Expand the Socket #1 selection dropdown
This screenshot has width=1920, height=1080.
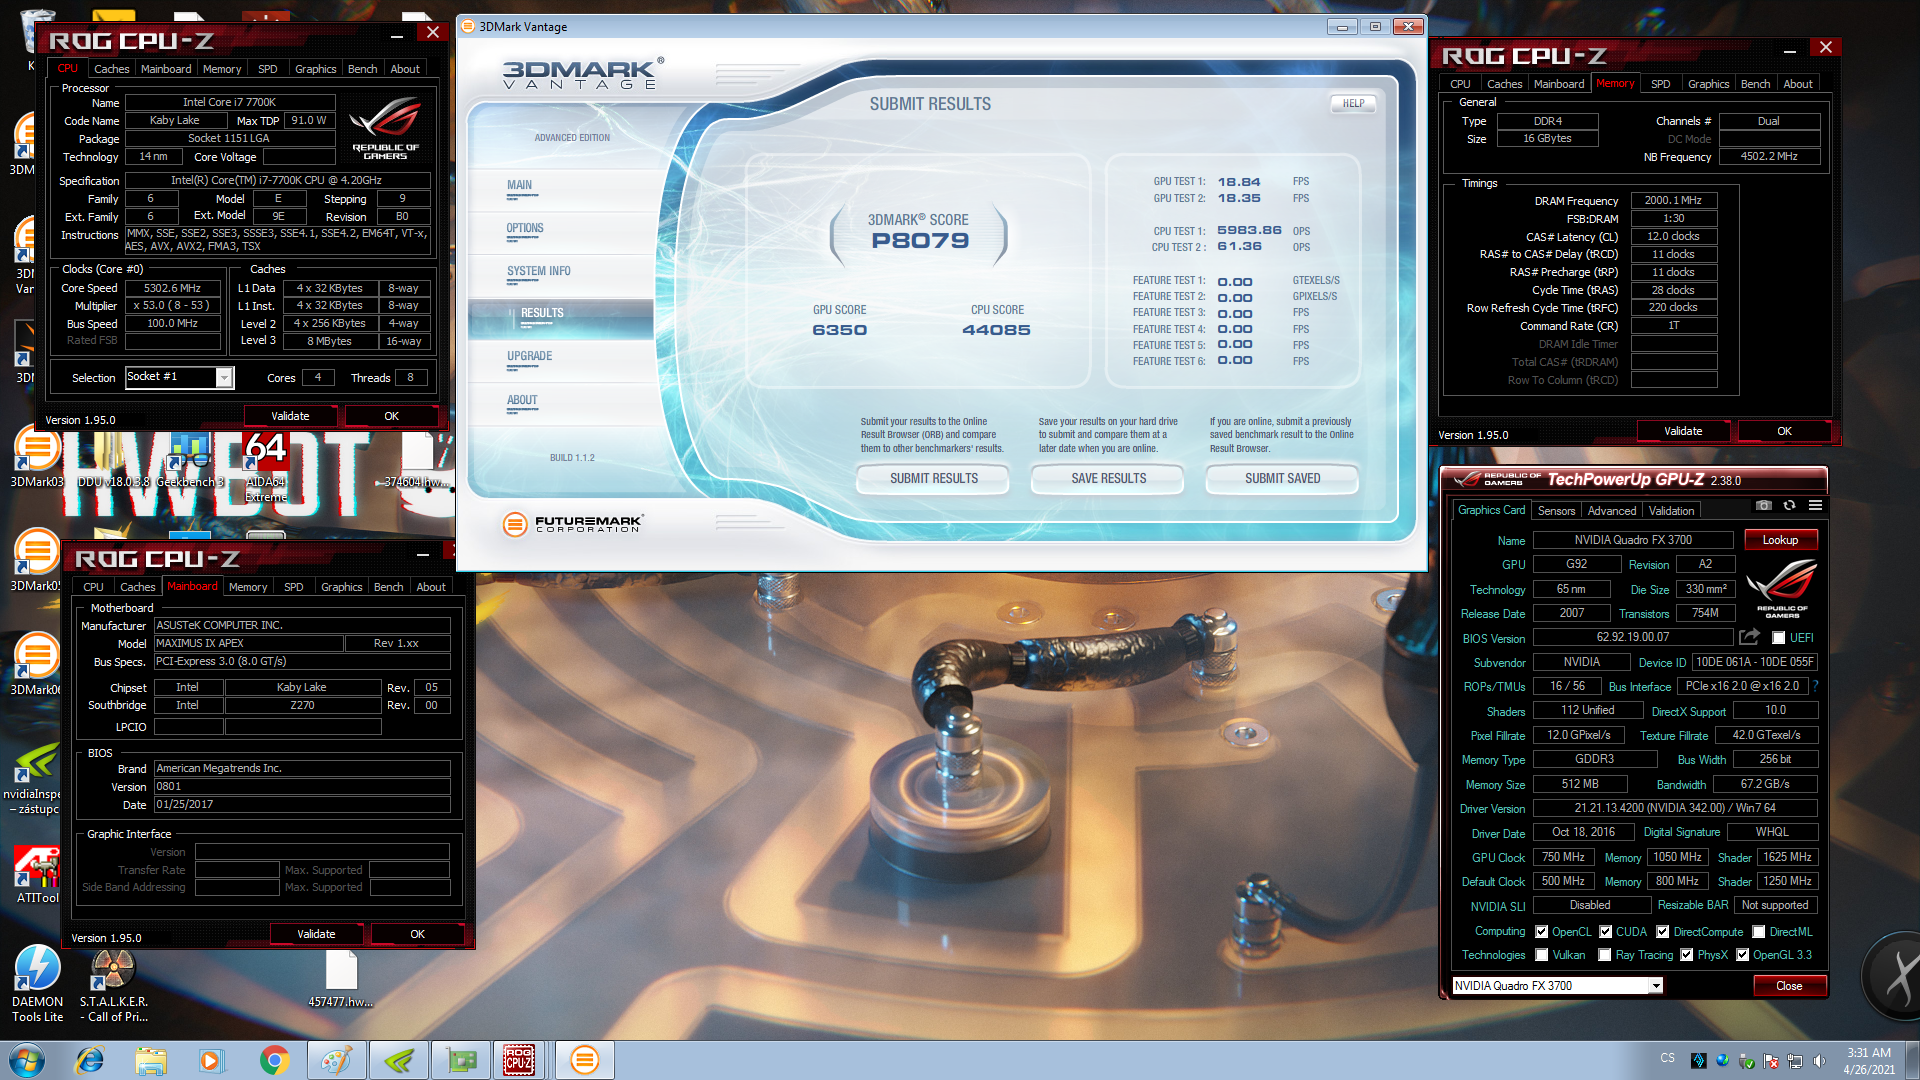[x=224, y=378]
